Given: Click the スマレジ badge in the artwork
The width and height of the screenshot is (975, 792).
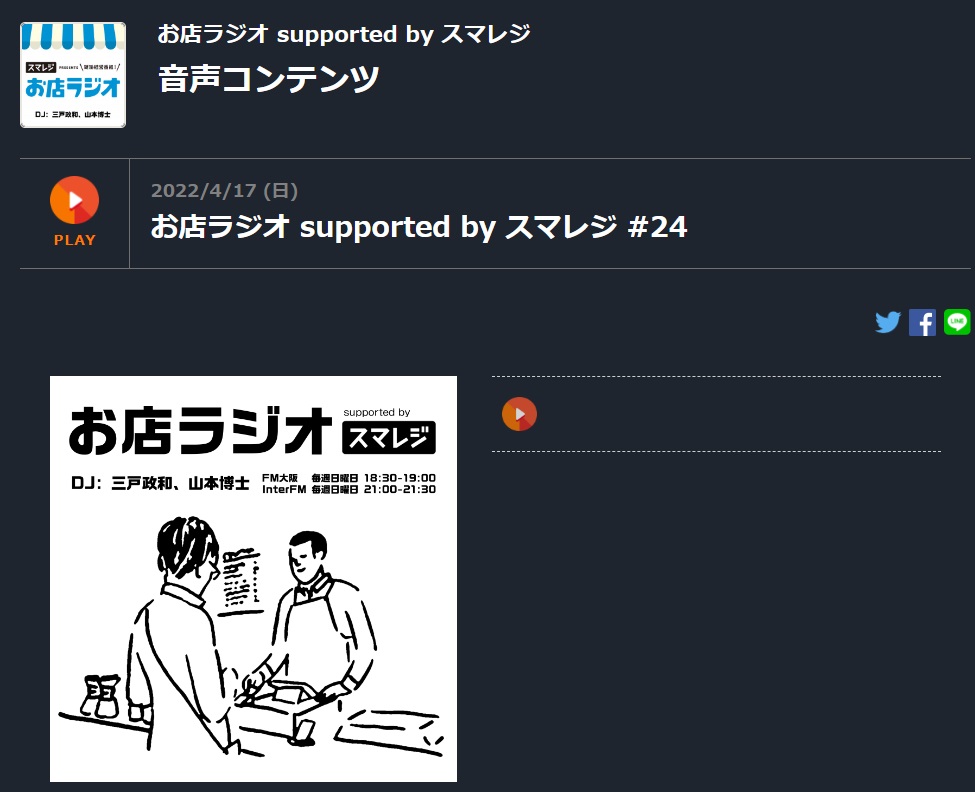Looking at the screenshot, I should coord(389,438).
